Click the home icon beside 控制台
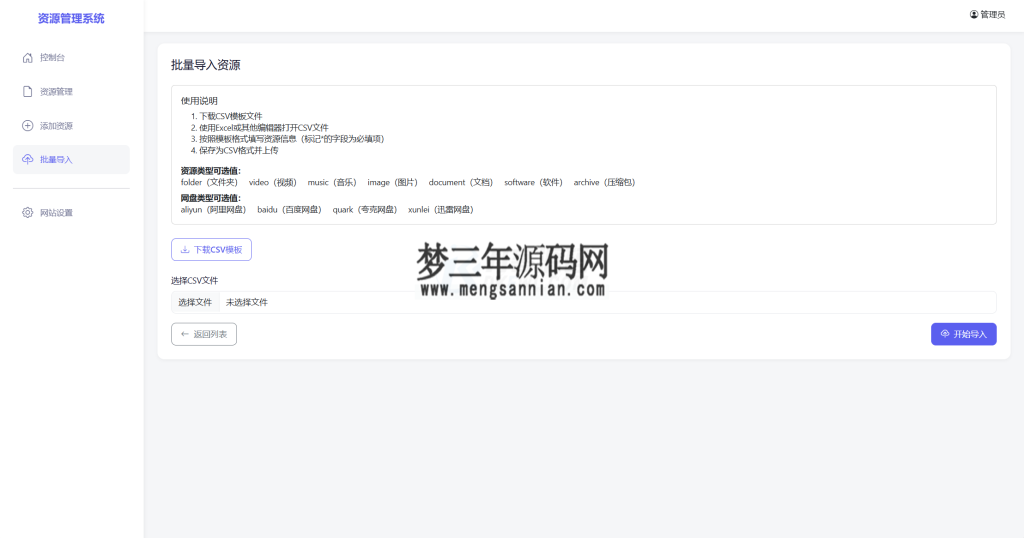 (x=27, y=57)
